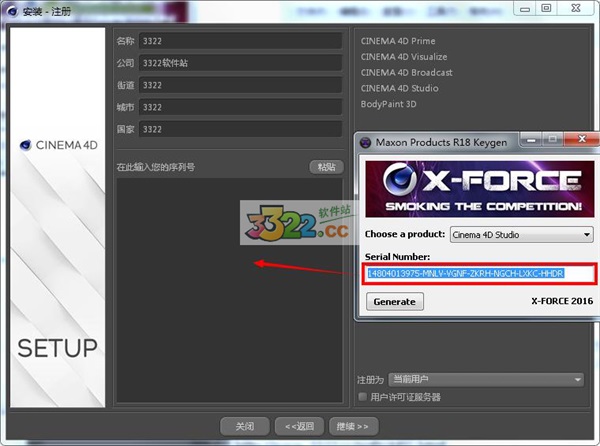Enable the 用户许可证服务器 checkbox
600x446 pixels.
pos(362,397)
